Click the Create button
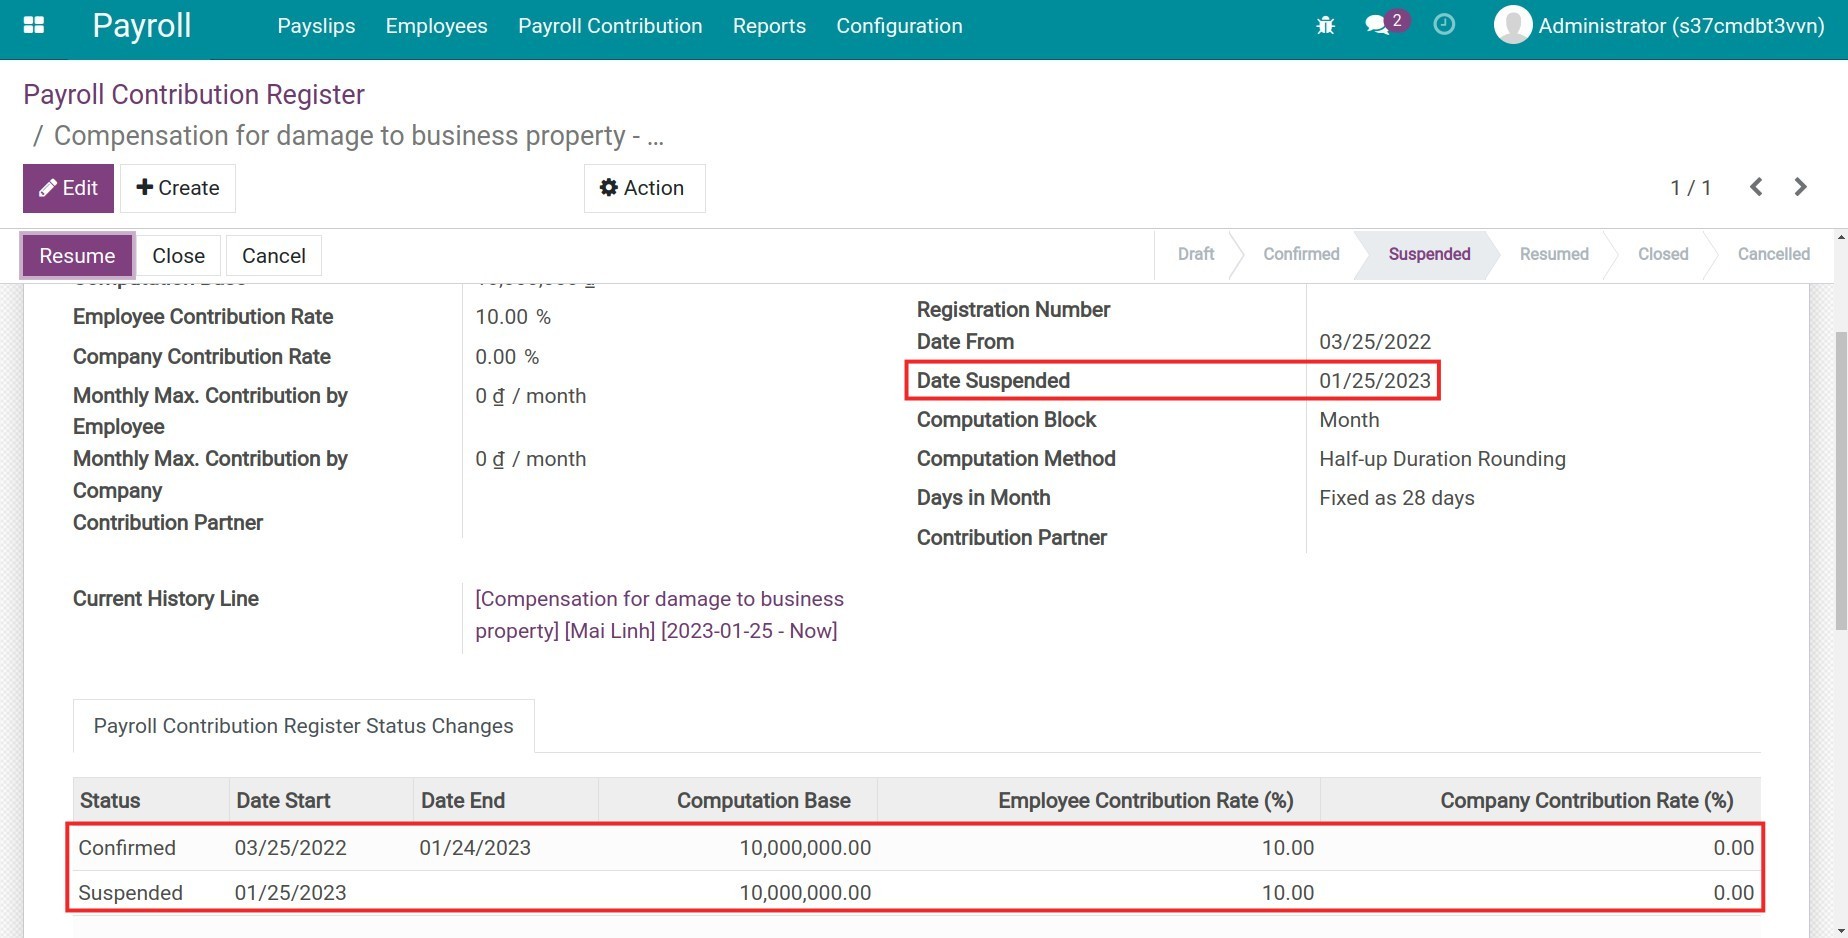1848x938 pixels. [177, 187]
